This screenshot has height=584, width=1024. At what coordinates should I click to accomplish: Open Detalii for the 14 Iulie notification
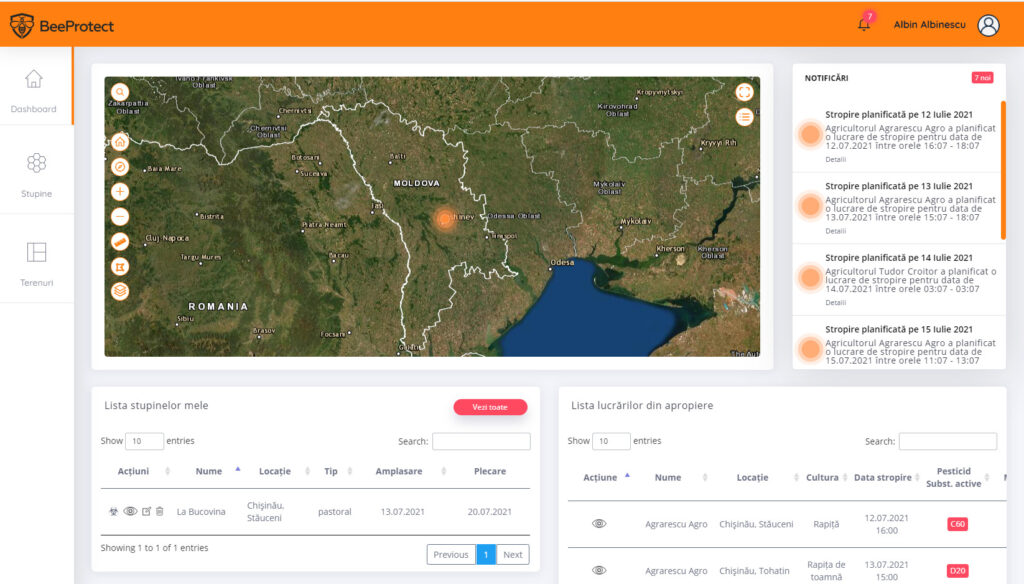coord(835,302)
